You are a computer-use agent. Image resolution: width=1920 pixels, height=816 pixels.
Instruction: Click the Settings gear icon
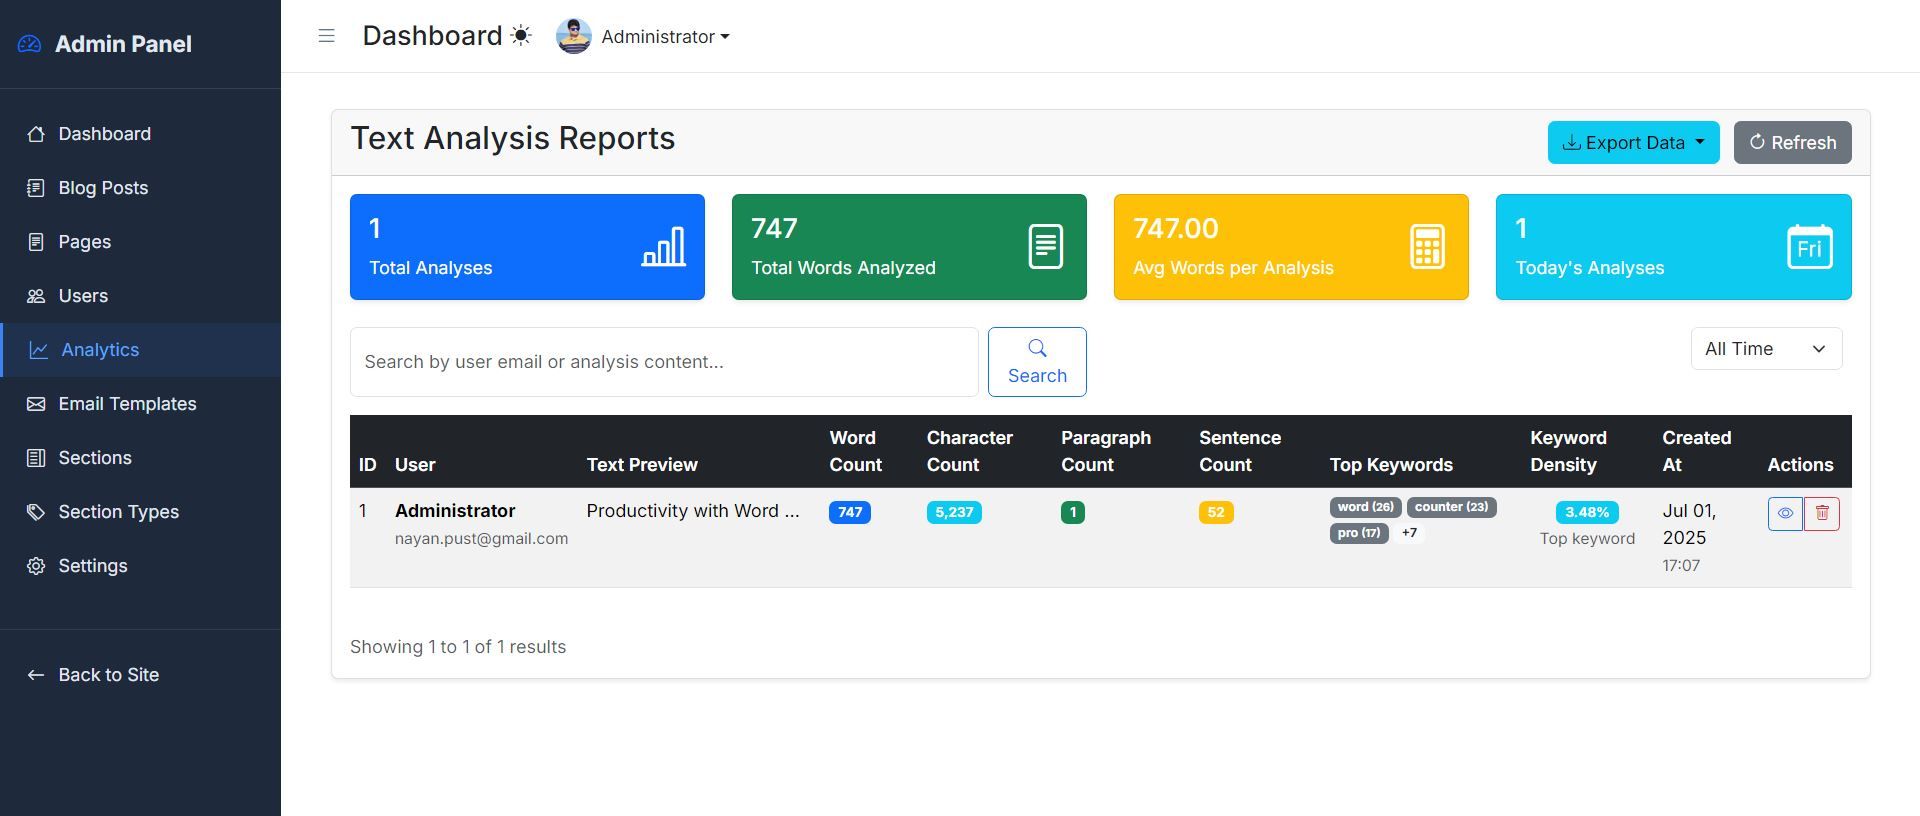[x=36, y=566]
